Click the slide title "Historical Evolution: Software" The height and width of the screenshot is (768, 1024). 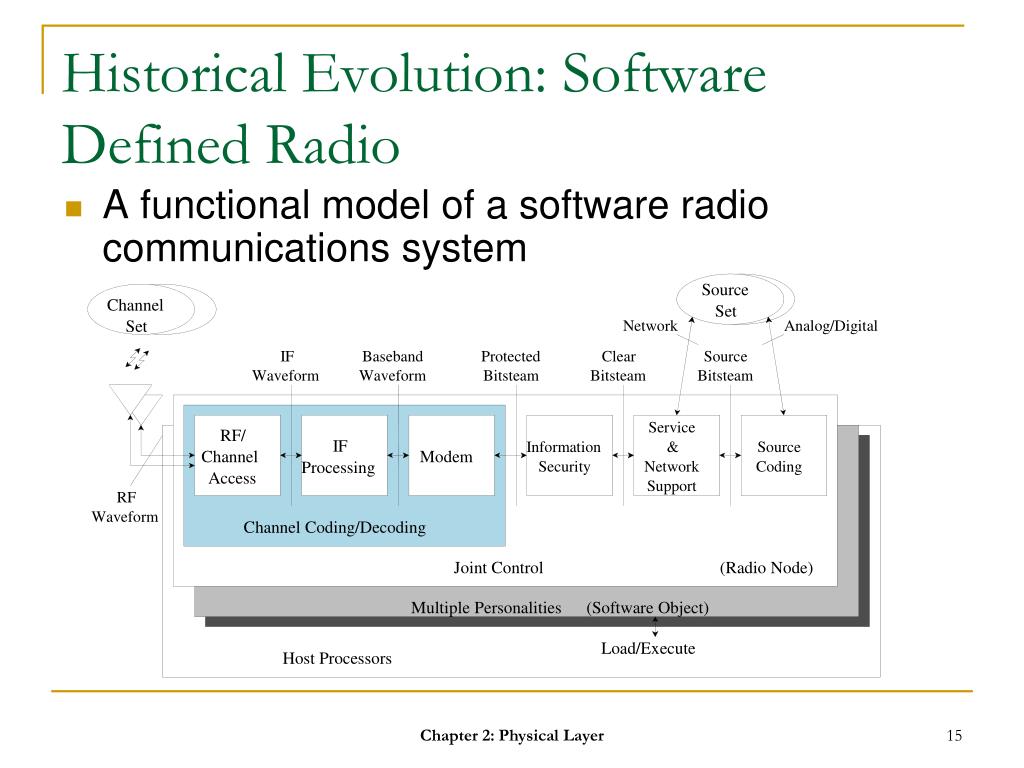[414, 73]
